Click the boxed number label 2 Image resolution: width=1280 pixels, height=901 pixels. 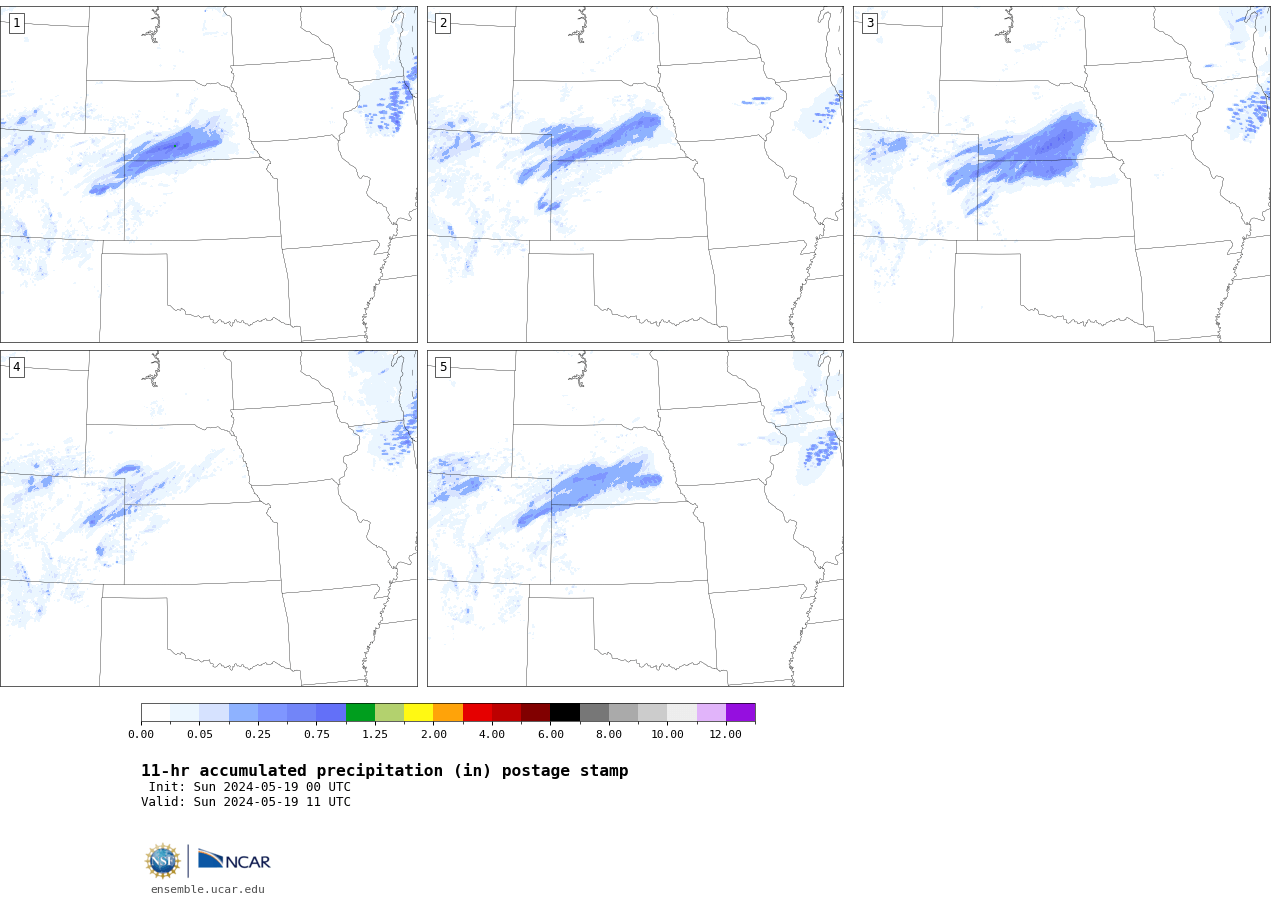(443, 23)
